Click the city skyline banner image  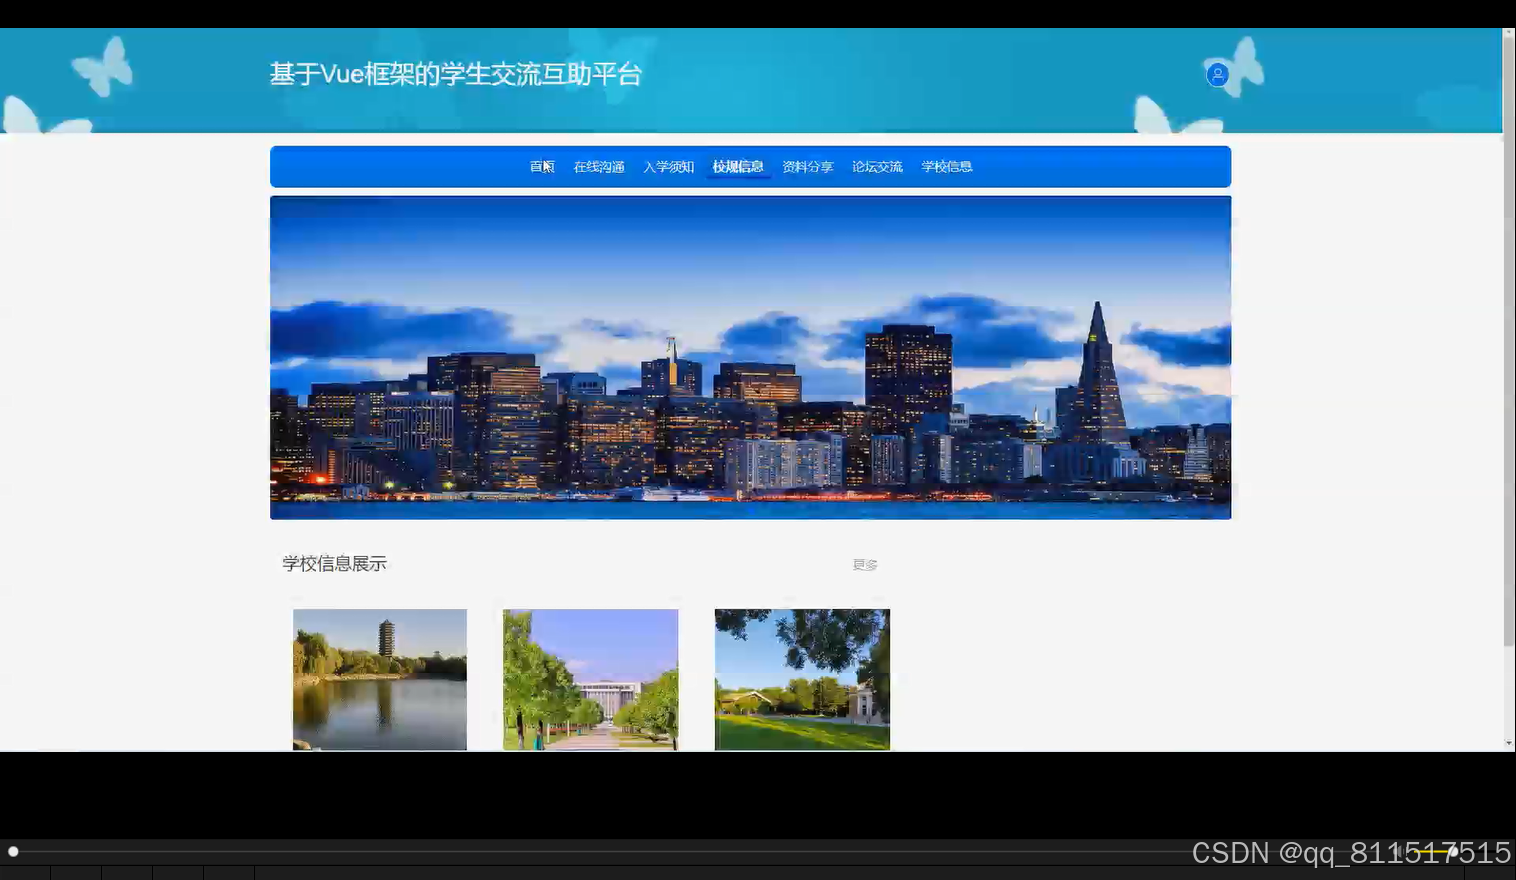(x=750, y=358)
